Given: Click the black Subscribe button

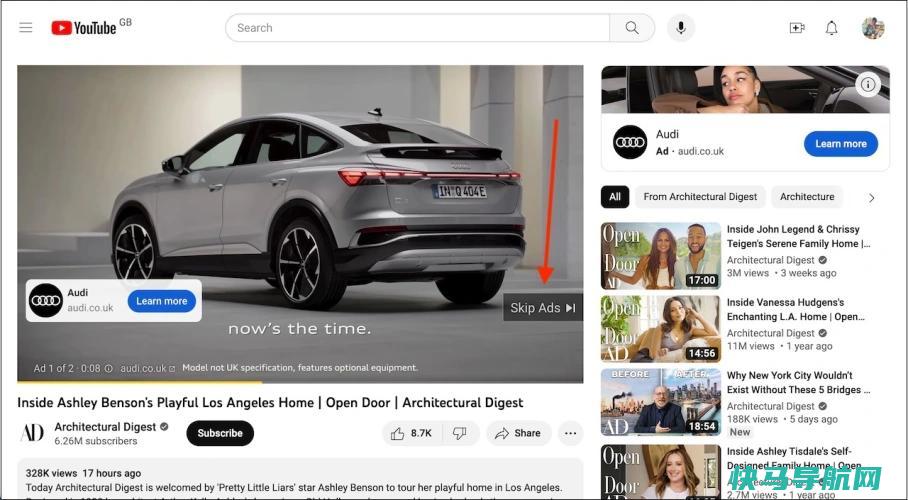Looking at the screenshot, I should [x=220, y=433].
